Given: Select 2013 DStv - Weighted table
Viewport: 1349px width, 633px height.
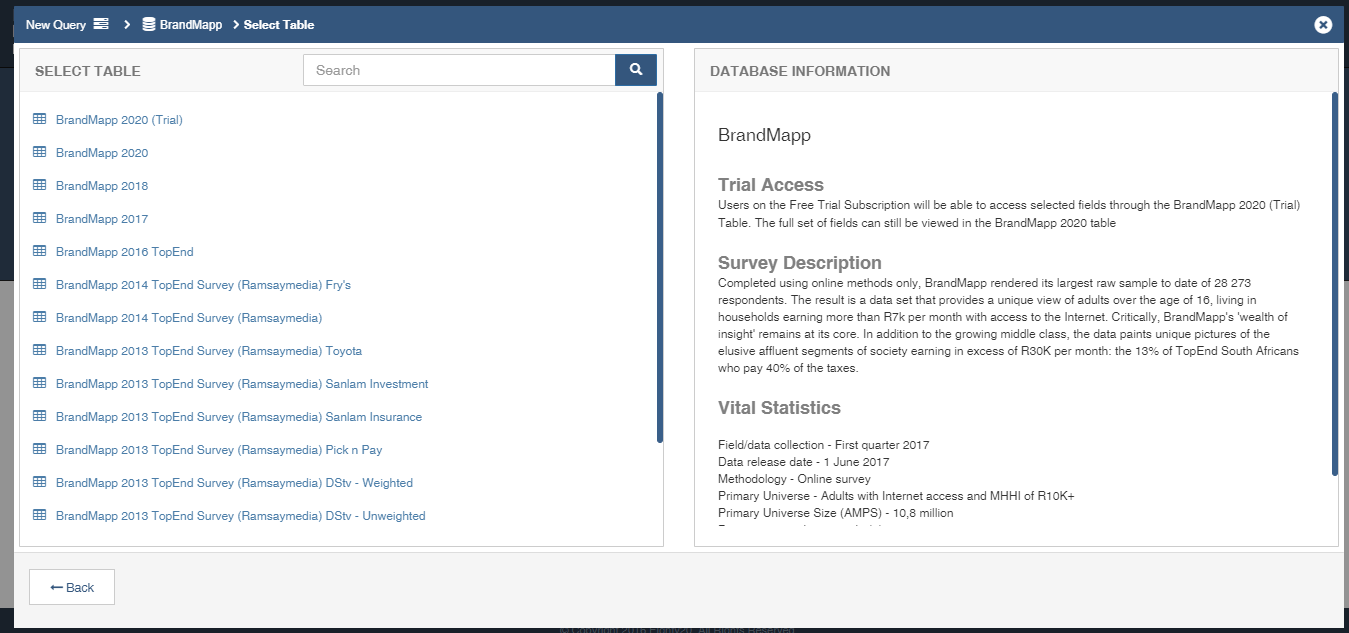Looking at the screenshot, I should 234,483.
